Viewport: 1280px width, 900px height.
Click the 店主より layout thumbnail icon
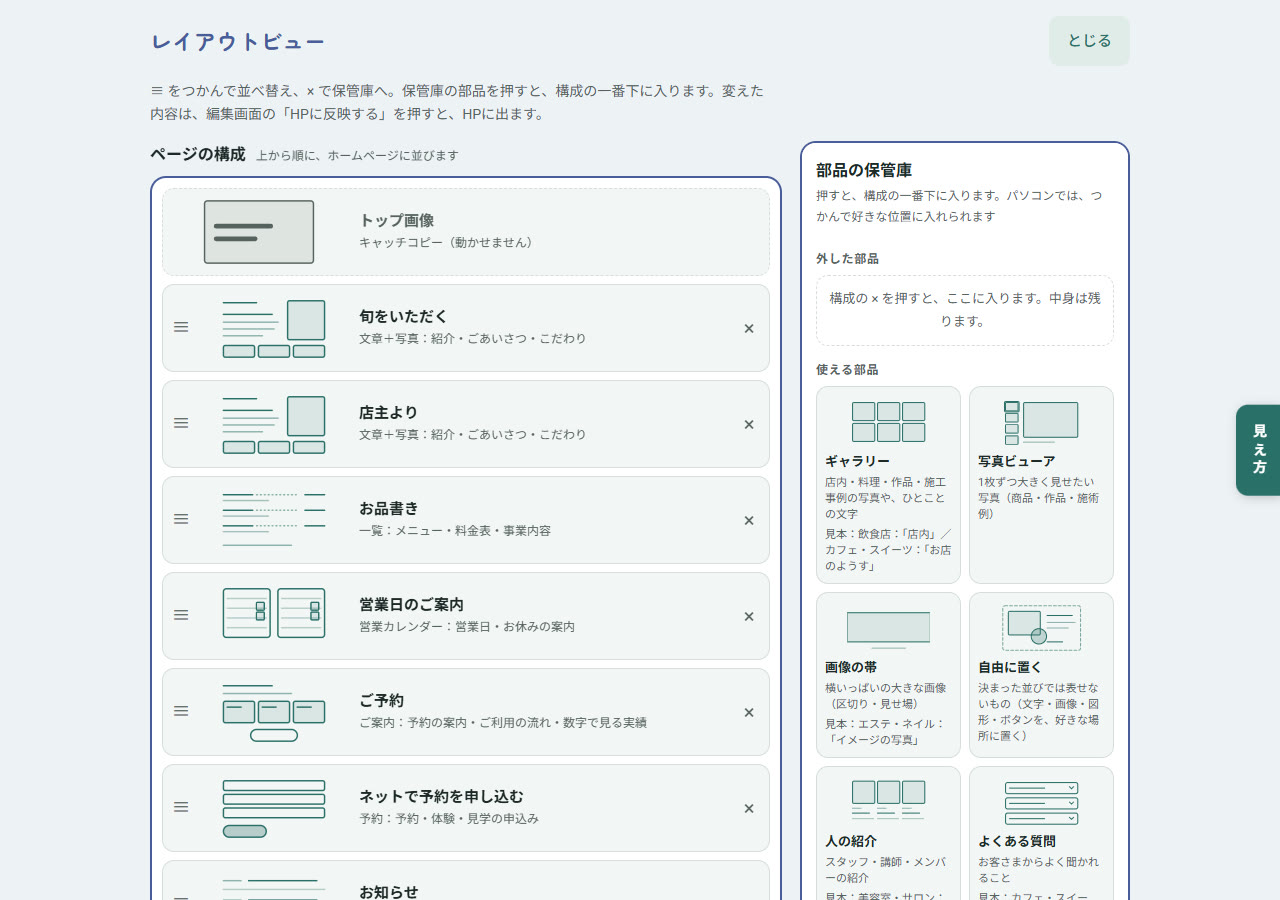(x=274, y=424)
